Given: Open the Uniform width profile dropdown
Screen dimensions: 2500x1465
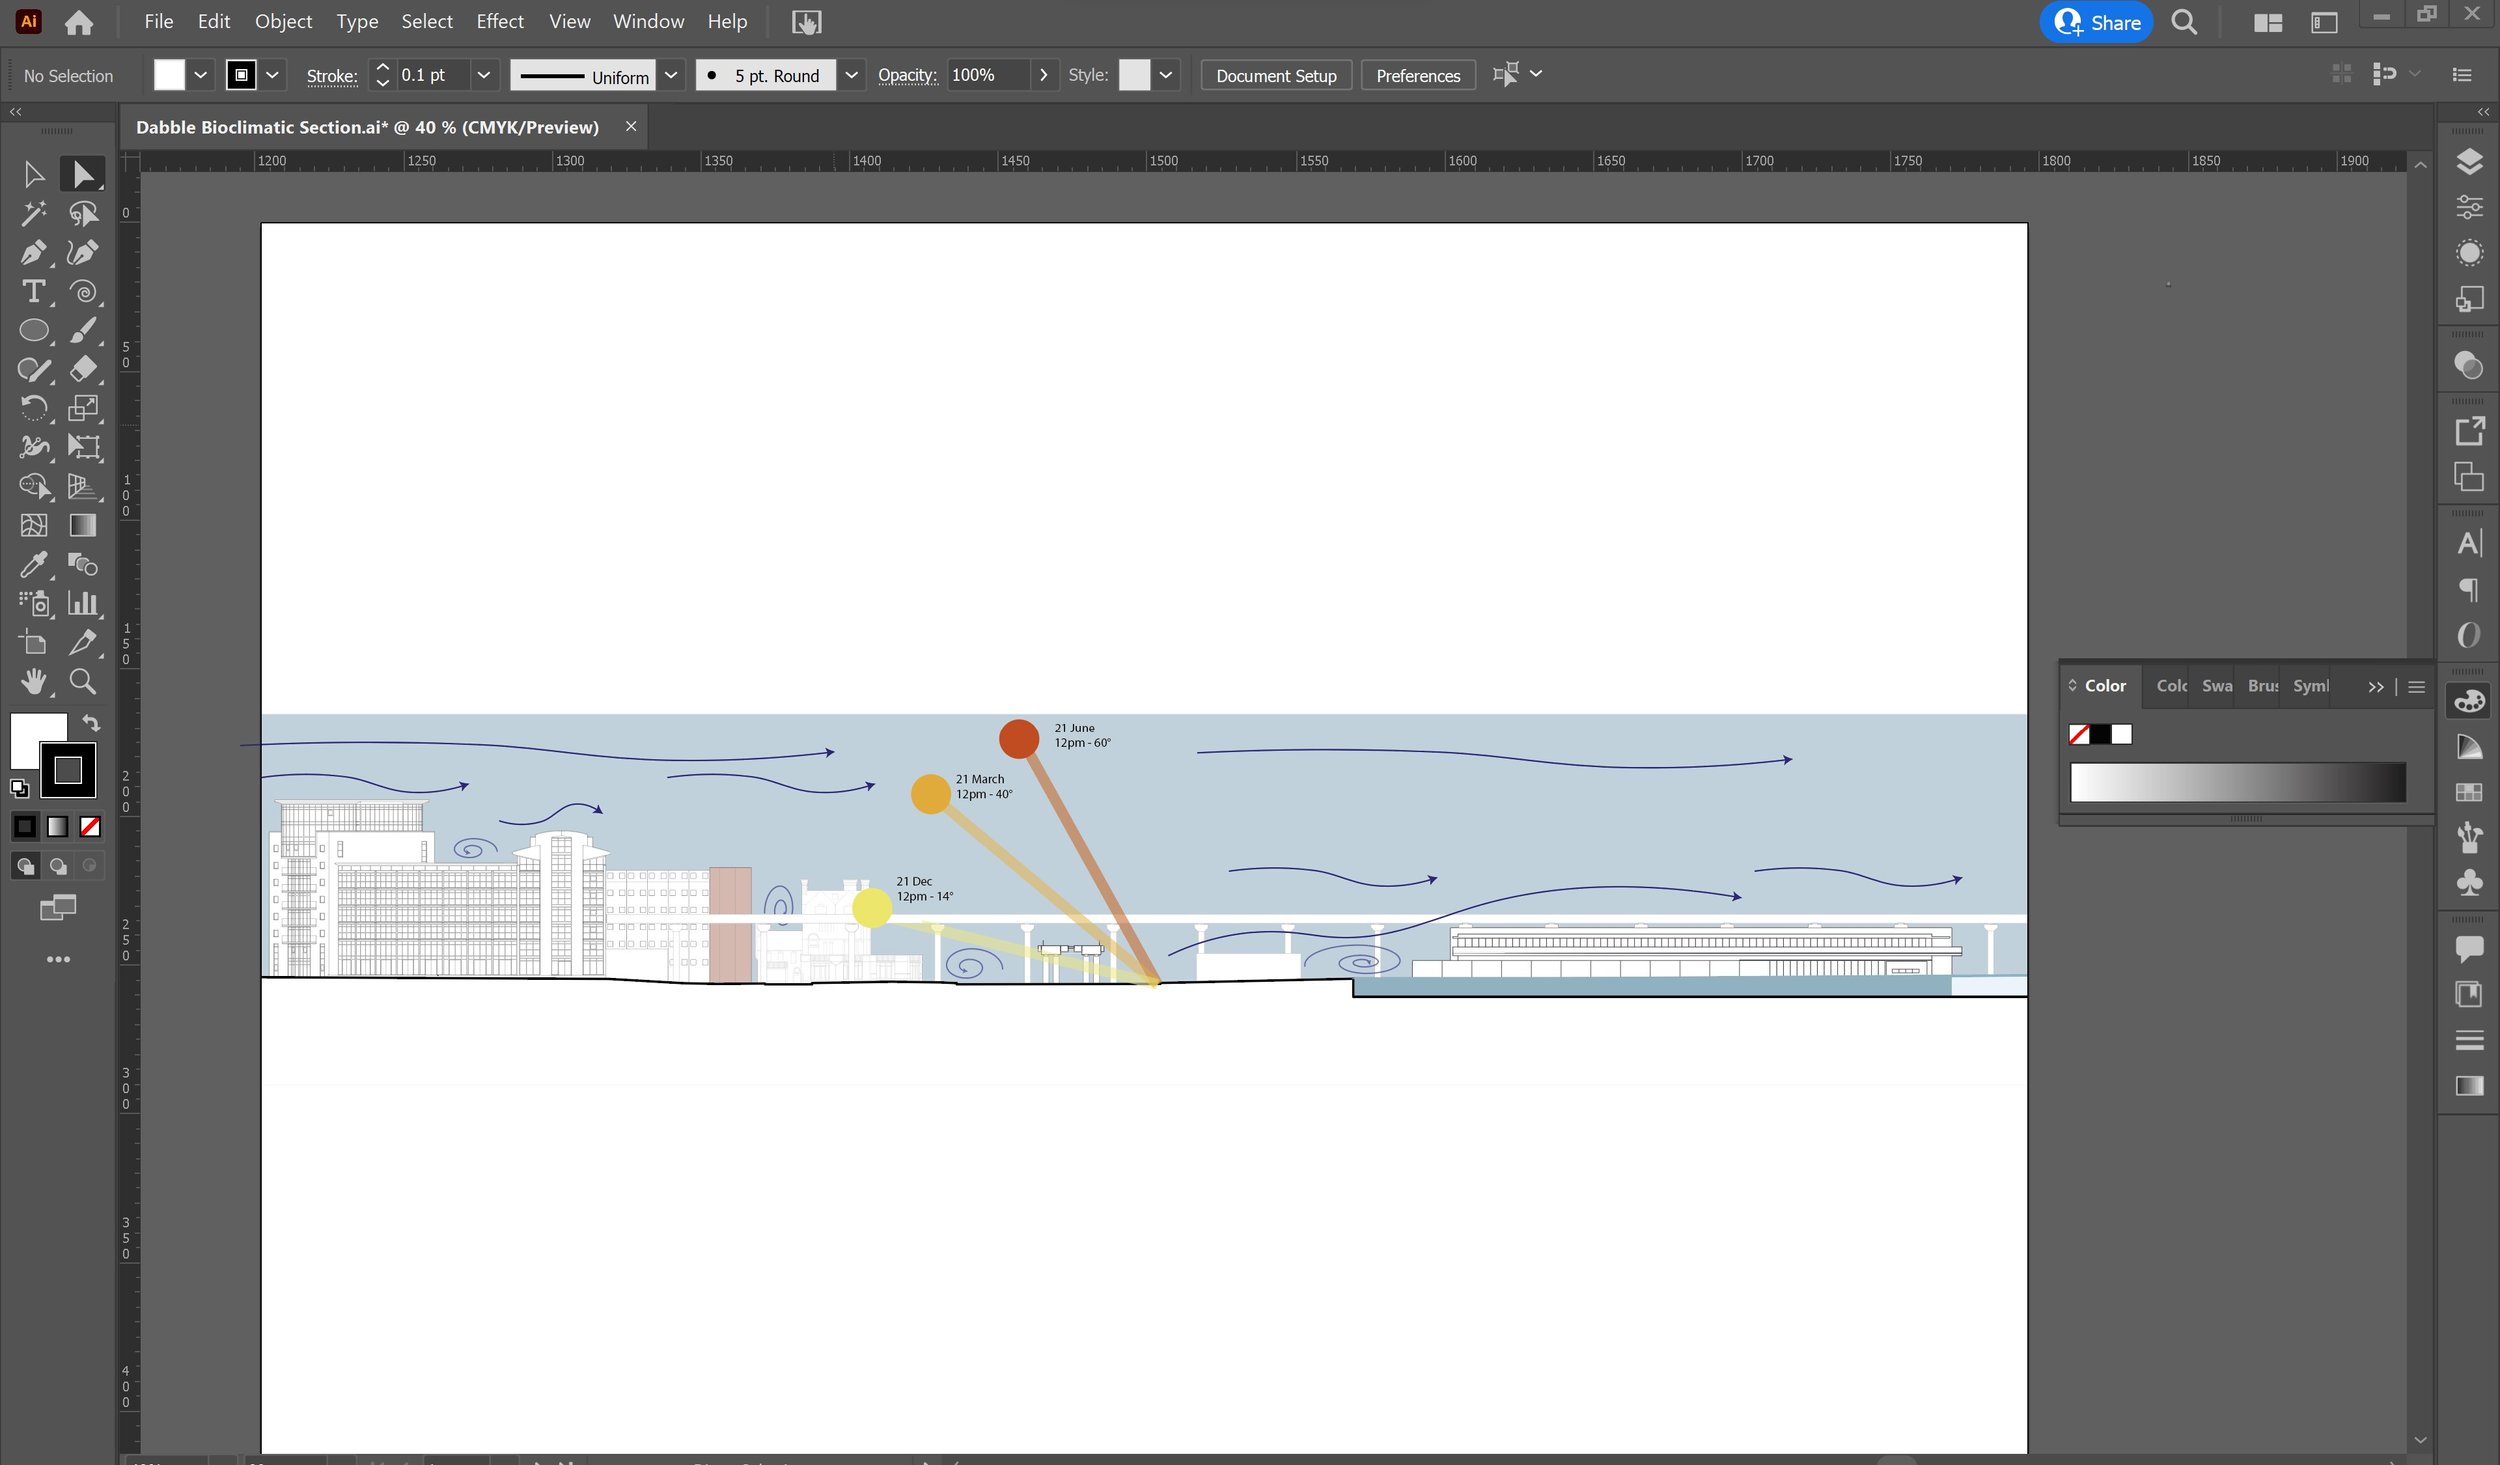Looking at the screenshot, I should (x=671, y=75).
